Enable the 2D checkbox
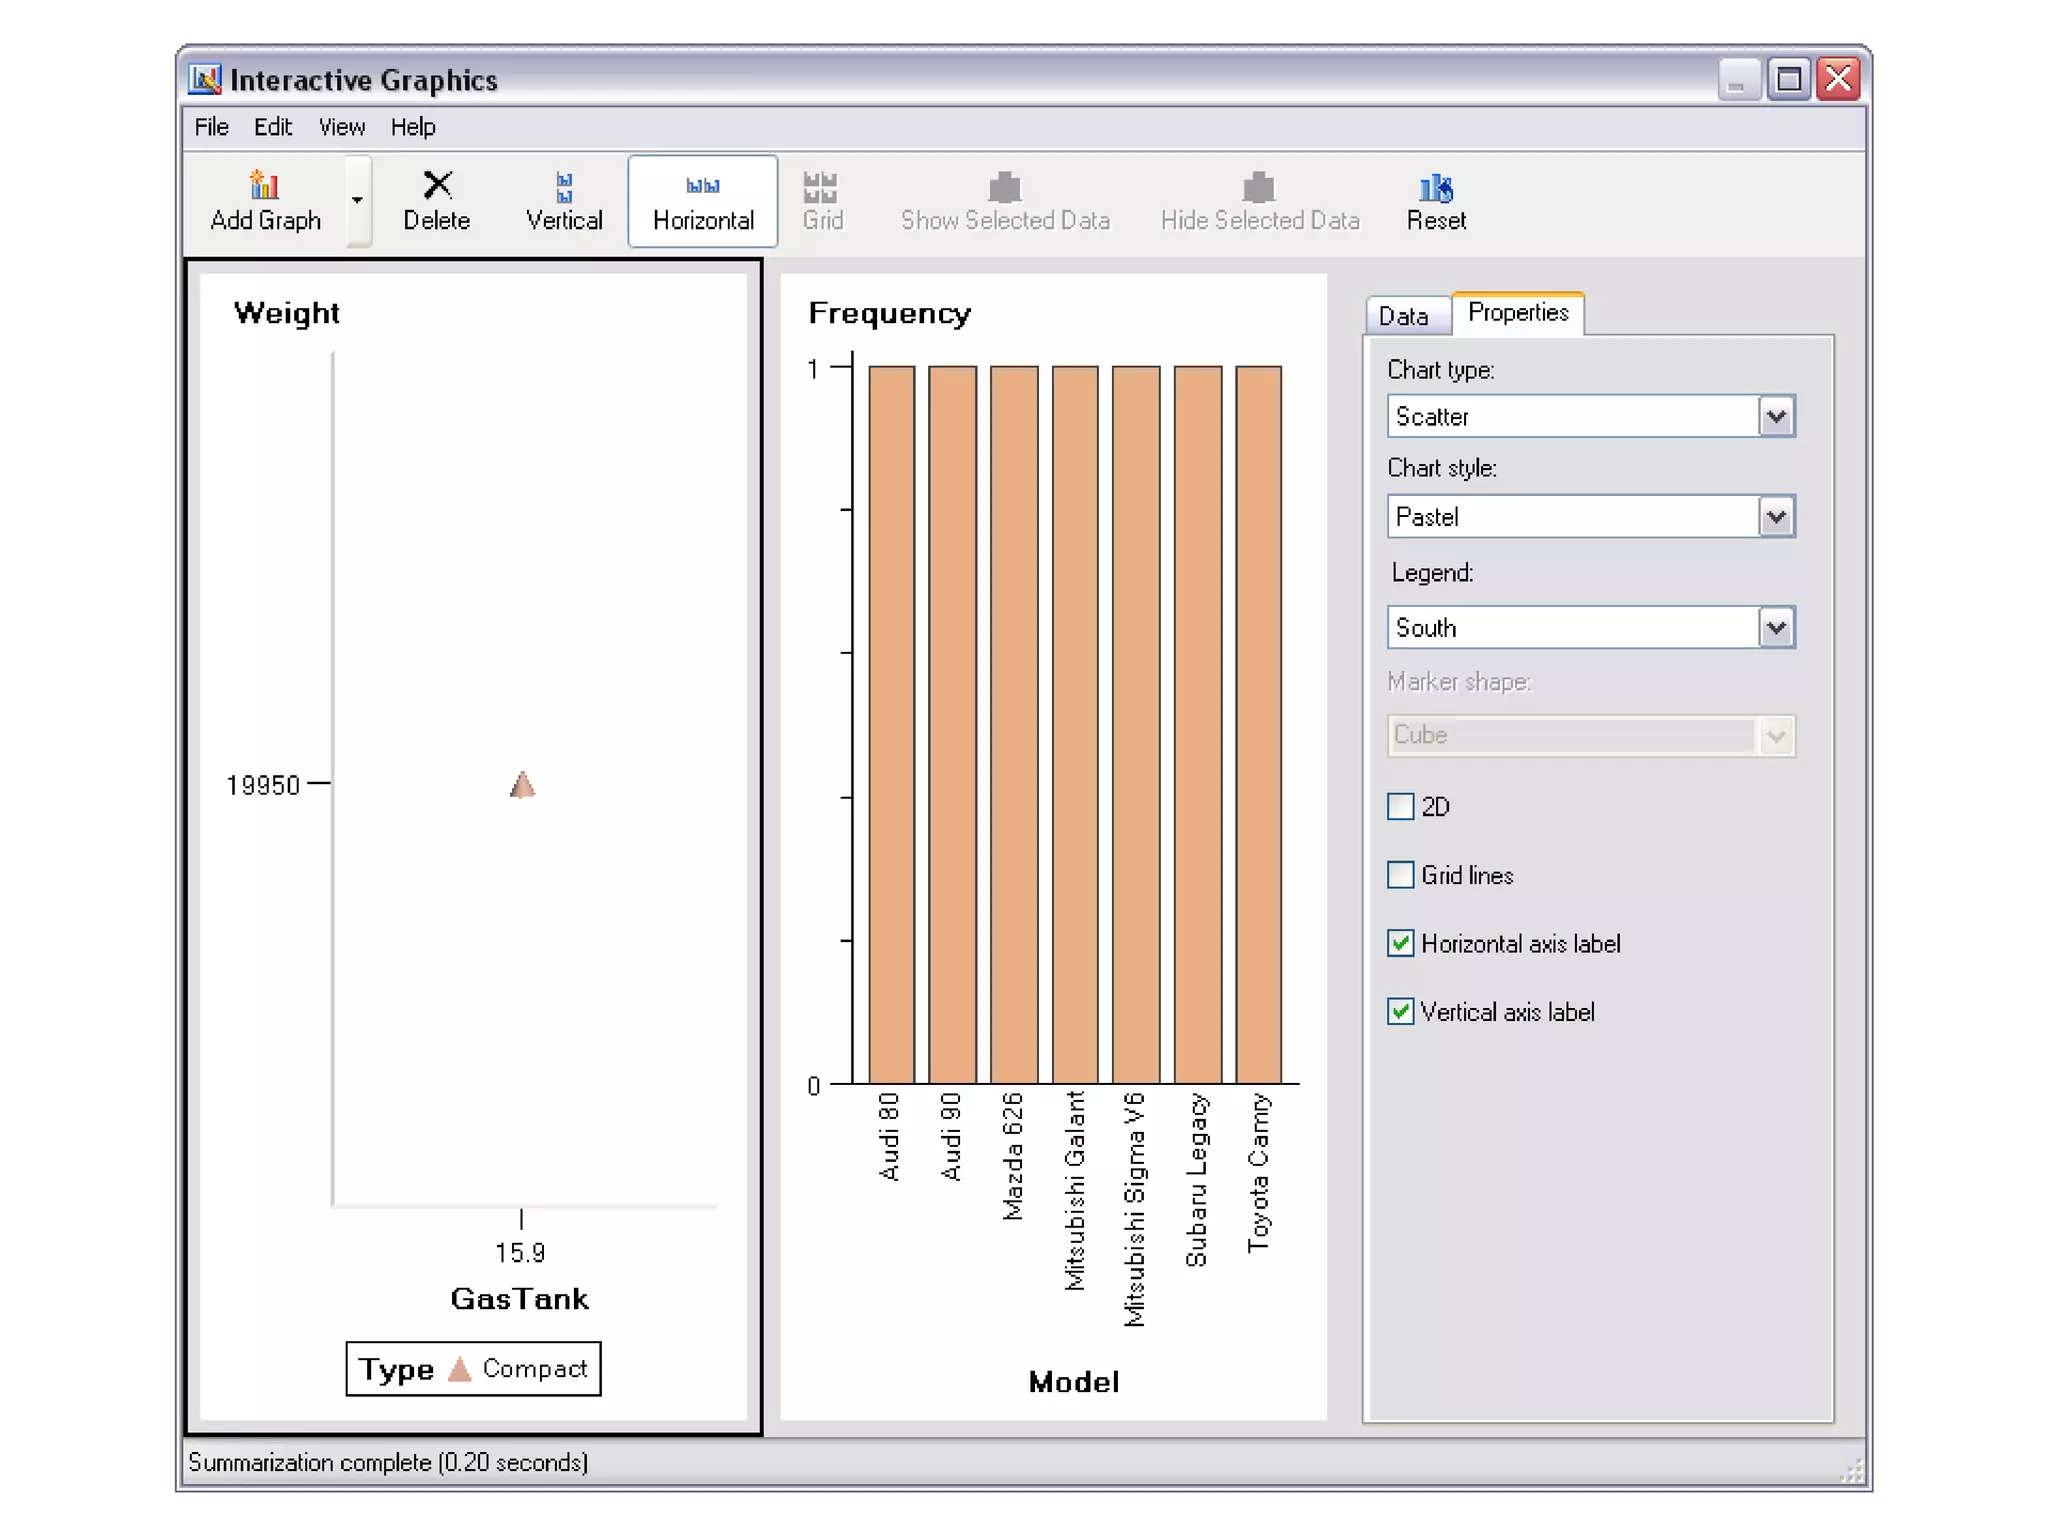The height and width of the screenshot is (1536, 2048). click(1401, 806)
